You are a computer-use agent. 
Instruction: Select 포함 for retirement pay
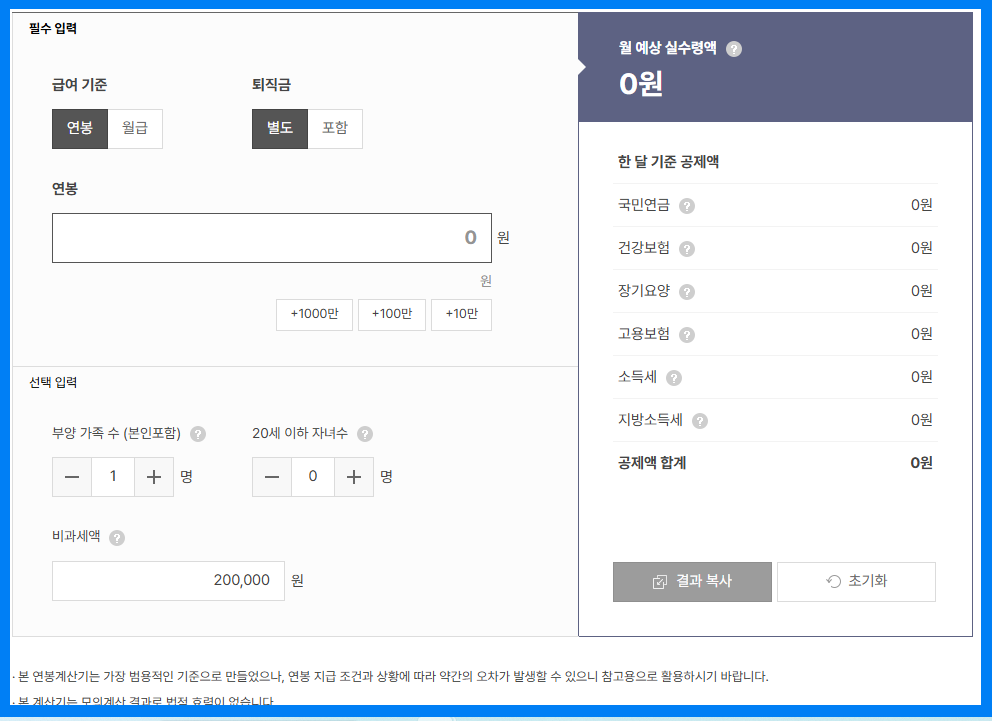click(x=336, y=128)
